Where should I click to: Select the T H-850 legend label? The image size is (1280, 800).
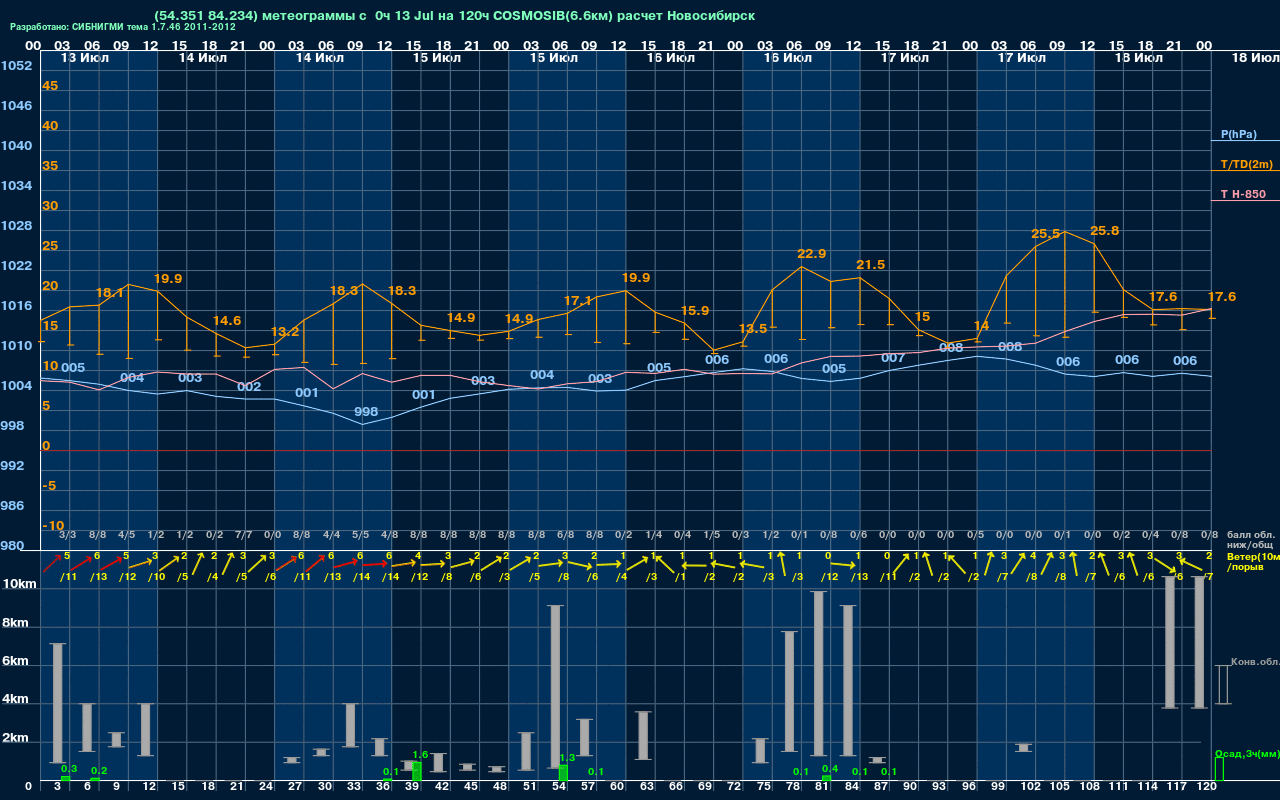point(1243,194)
